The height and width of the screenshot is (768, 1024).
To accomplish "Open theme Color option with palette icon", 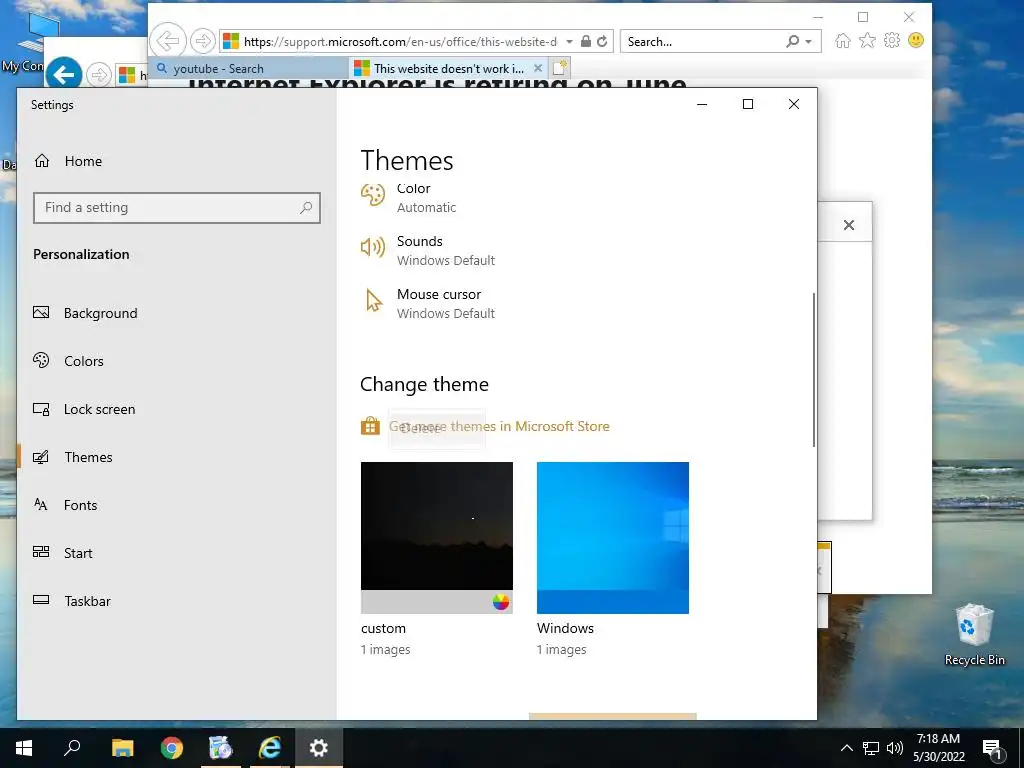I will [x=409, y=197].
